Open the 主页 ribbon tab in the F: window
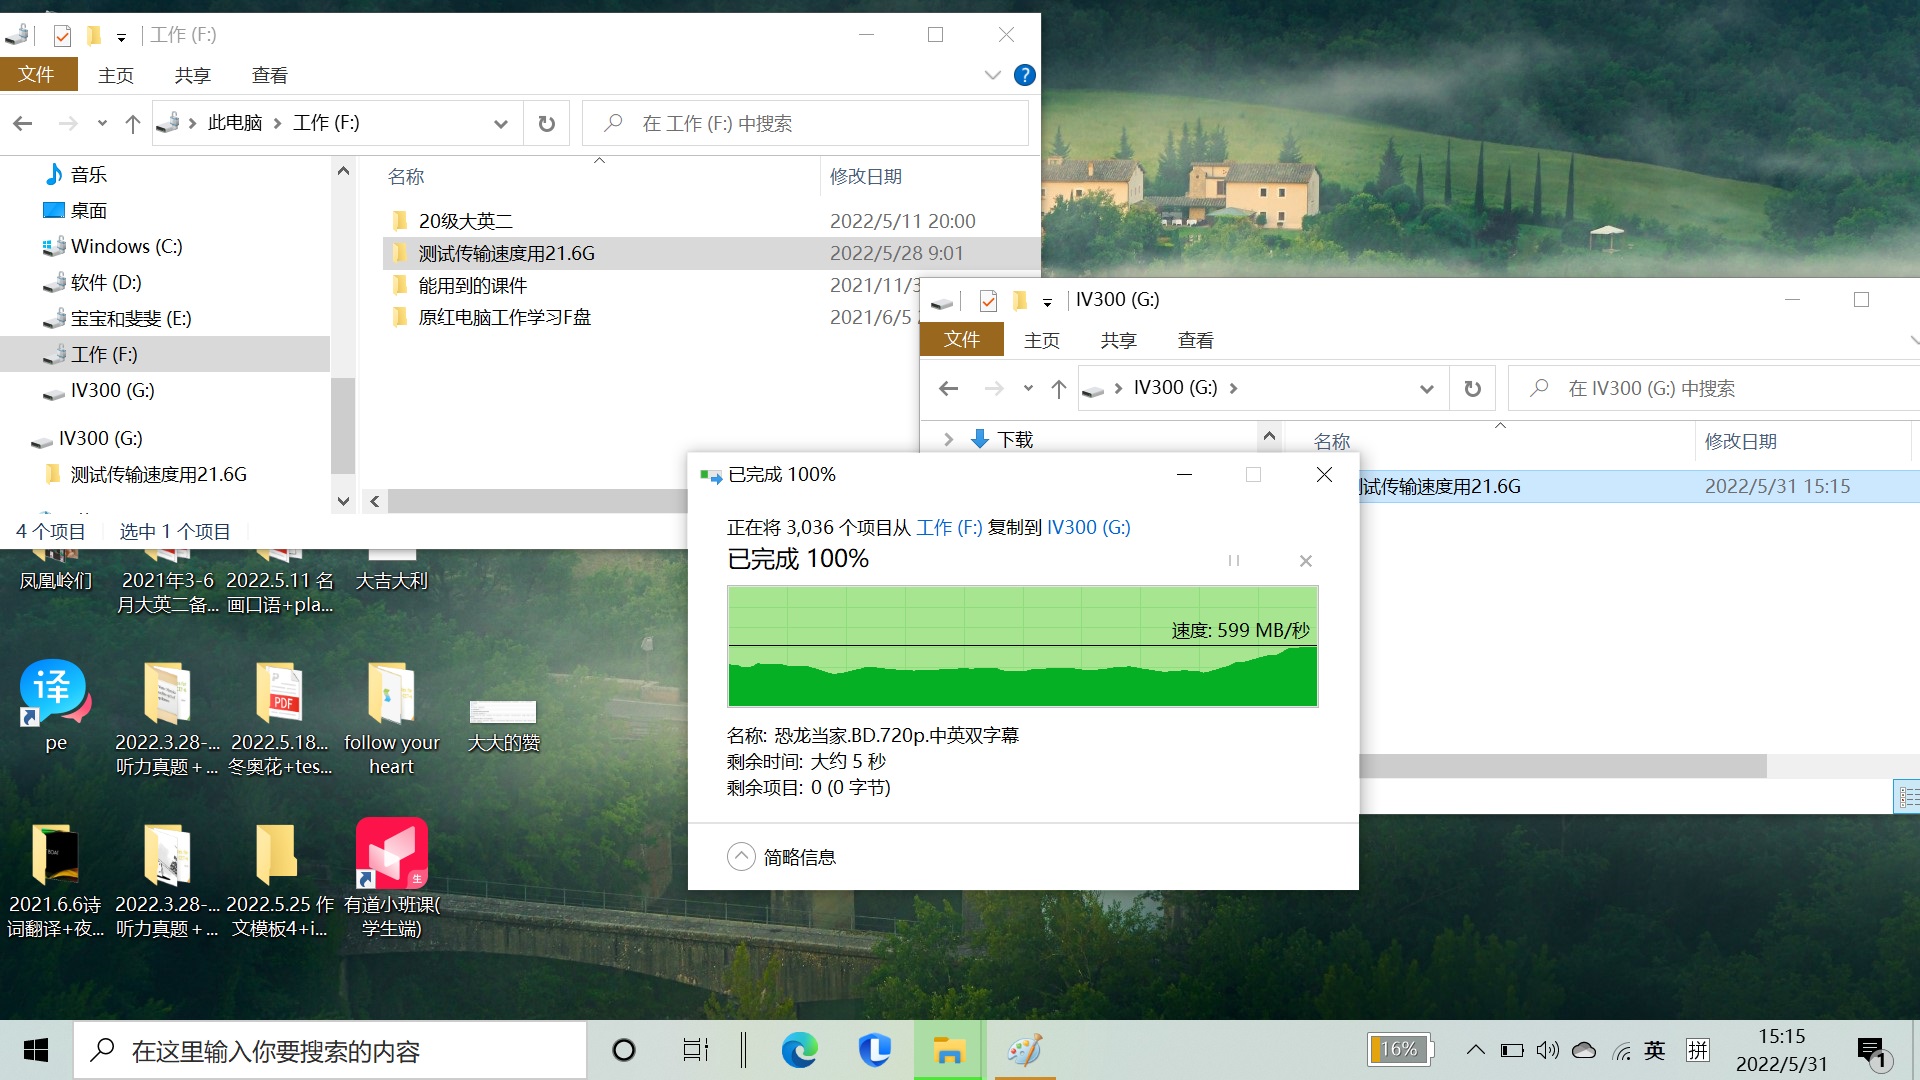Screen dimensions: 1920x1080 click(115, 75)
